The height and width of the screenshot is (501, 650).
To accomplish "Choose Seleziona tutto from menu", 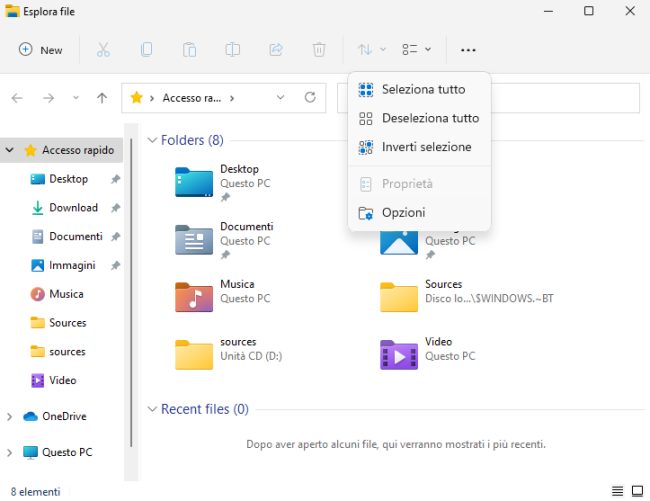I will click(420, 90).
